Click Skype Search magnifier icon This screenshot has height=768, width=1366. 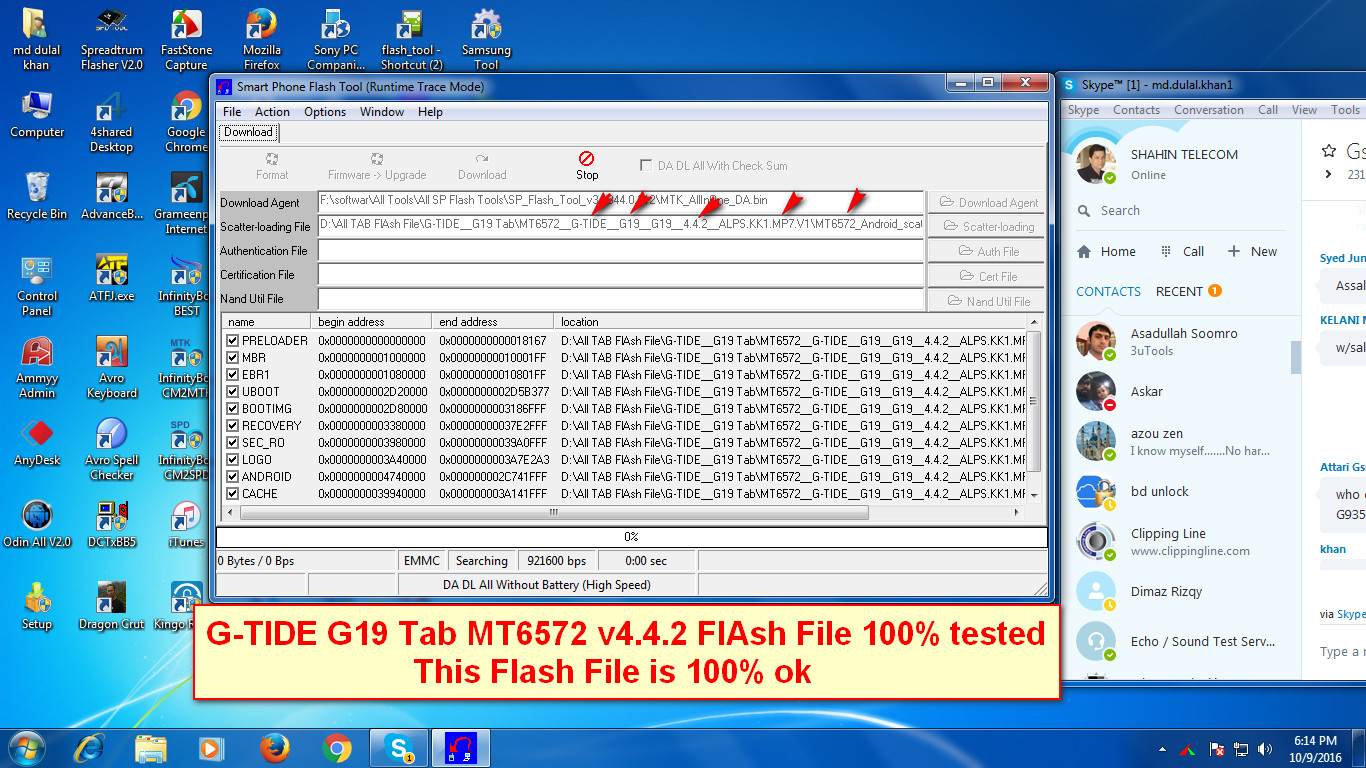1084,211
